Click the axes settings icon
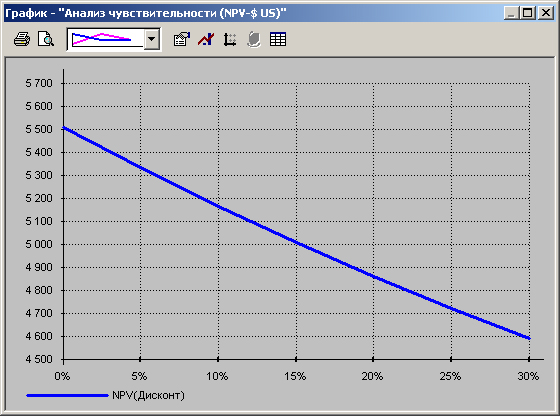 point(230,39)
